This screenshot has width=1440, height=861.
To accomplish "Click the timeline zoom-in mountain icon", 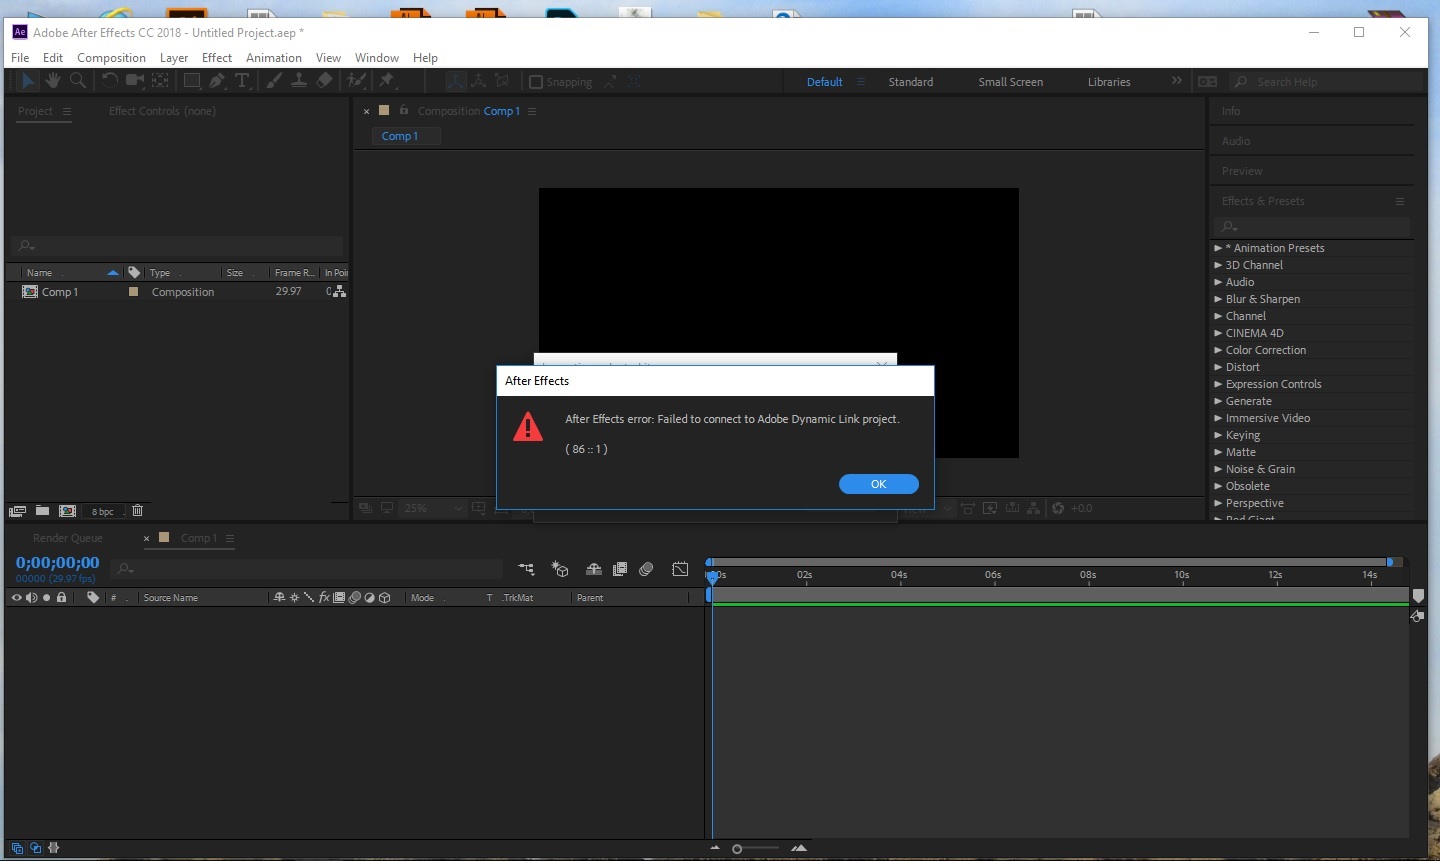I will tap(799, 848).
